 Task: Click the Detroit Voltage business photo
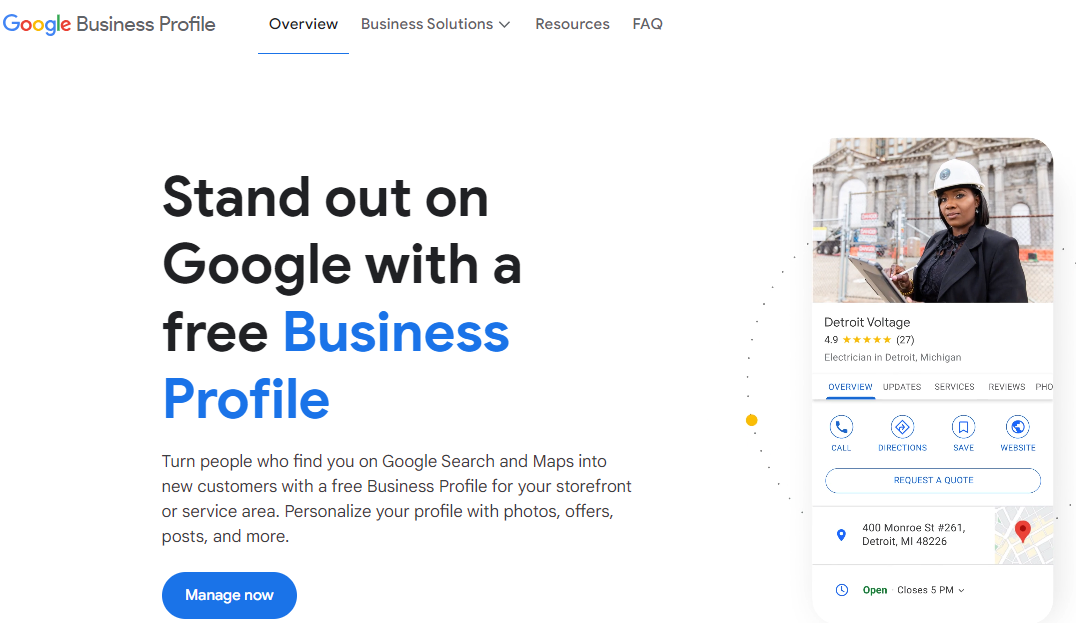tap(933, 220)
